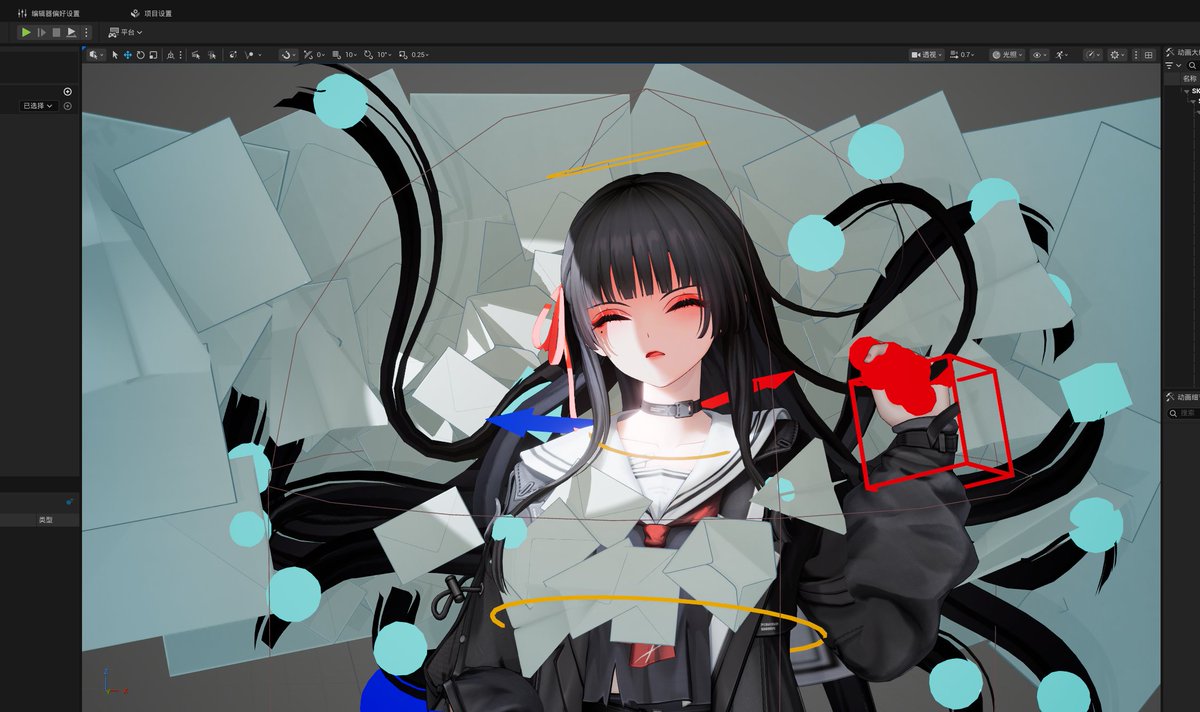The height and width of the screenshot is (712, 1200).
Task: Select the Translate move tool
Action: pyautogui.click(x=128, y=55)
